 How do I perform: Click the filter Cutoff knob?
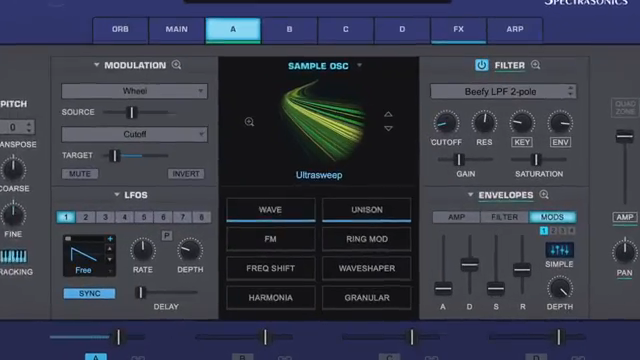pyautogui.click(x=446, y=123)
